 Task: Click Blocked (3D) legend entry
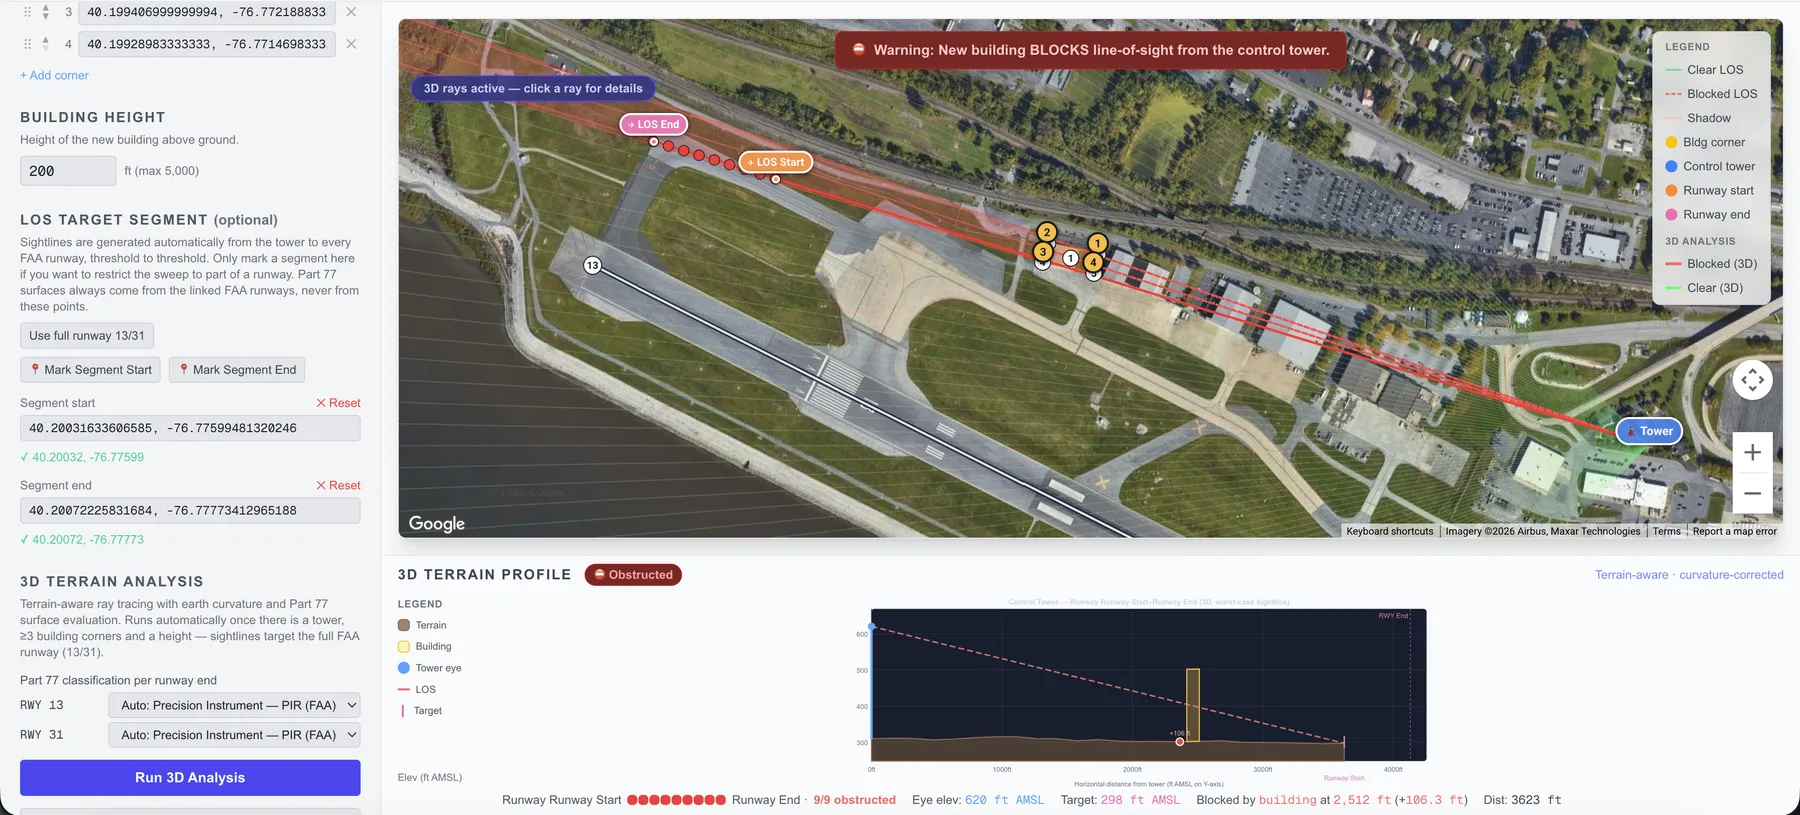(x=1711, y=264)
